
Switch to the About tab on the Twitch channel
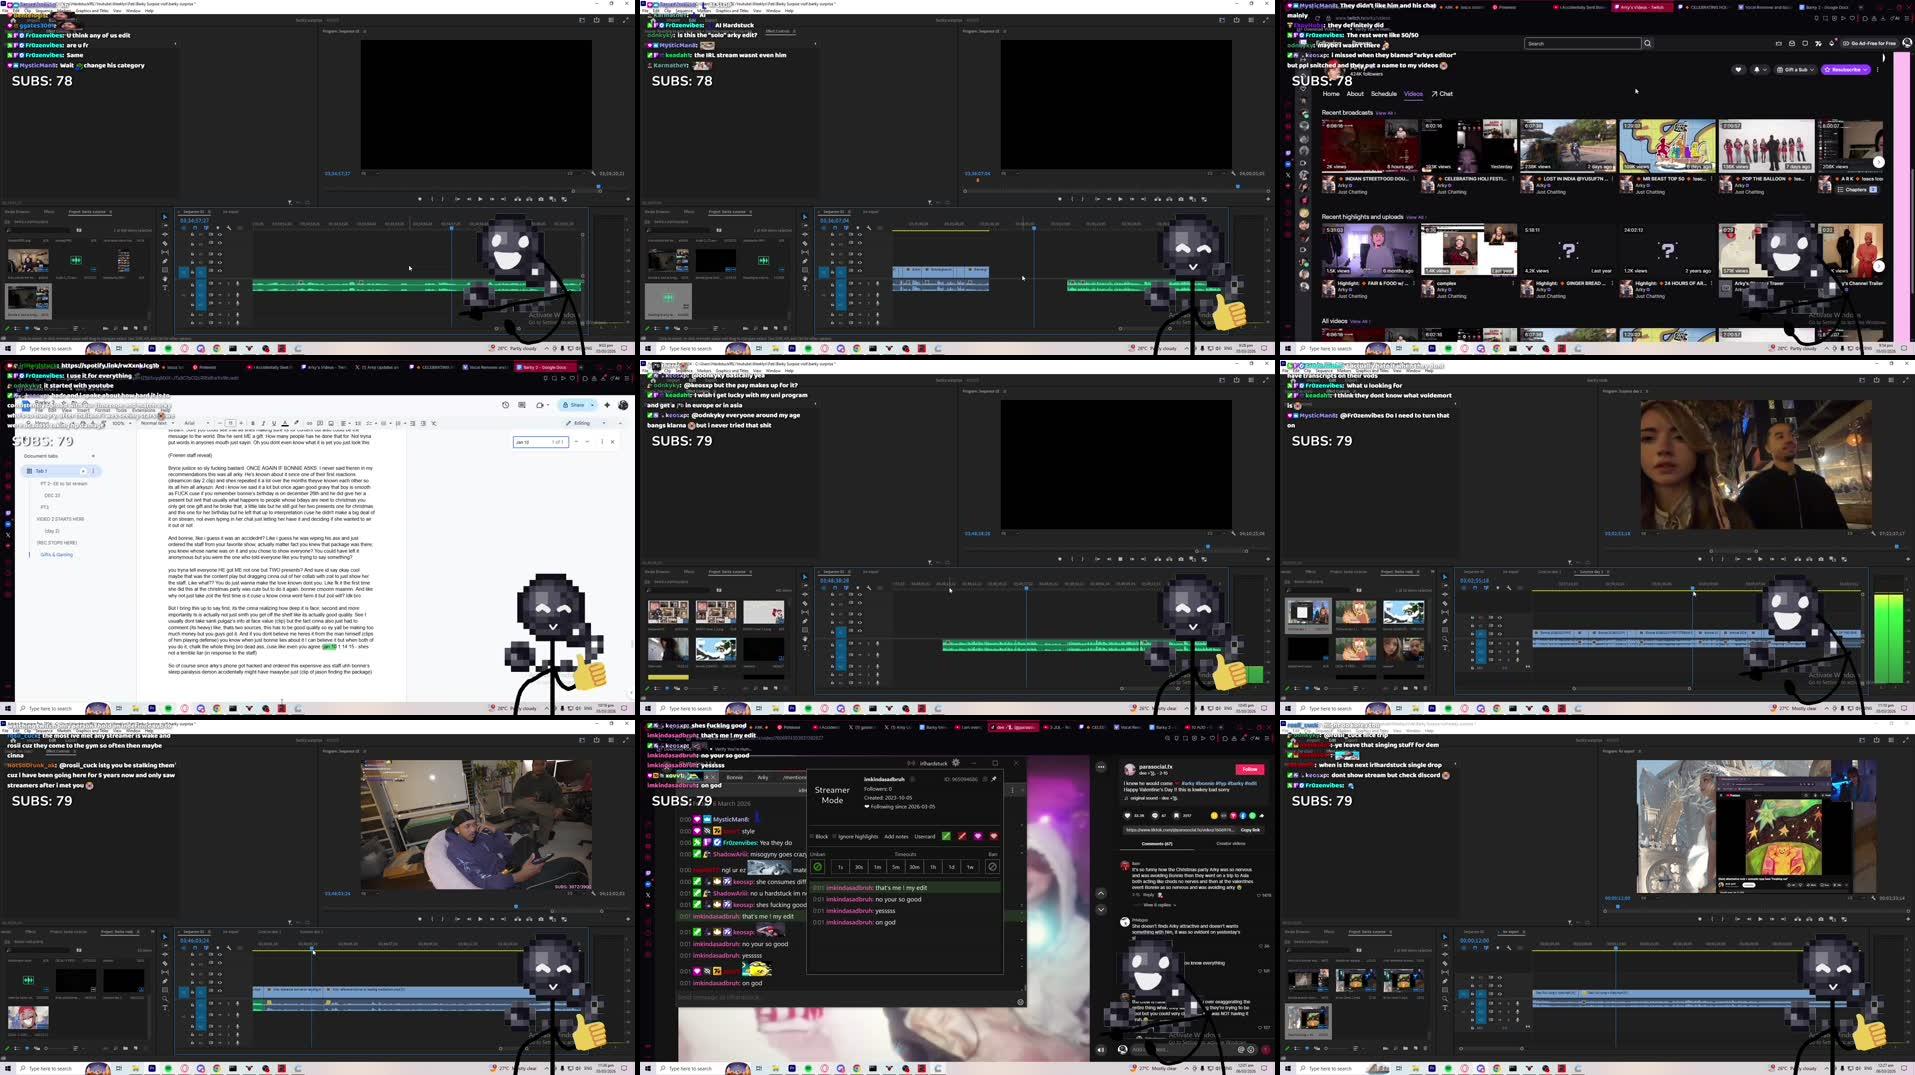click(x=1355, y=94)
